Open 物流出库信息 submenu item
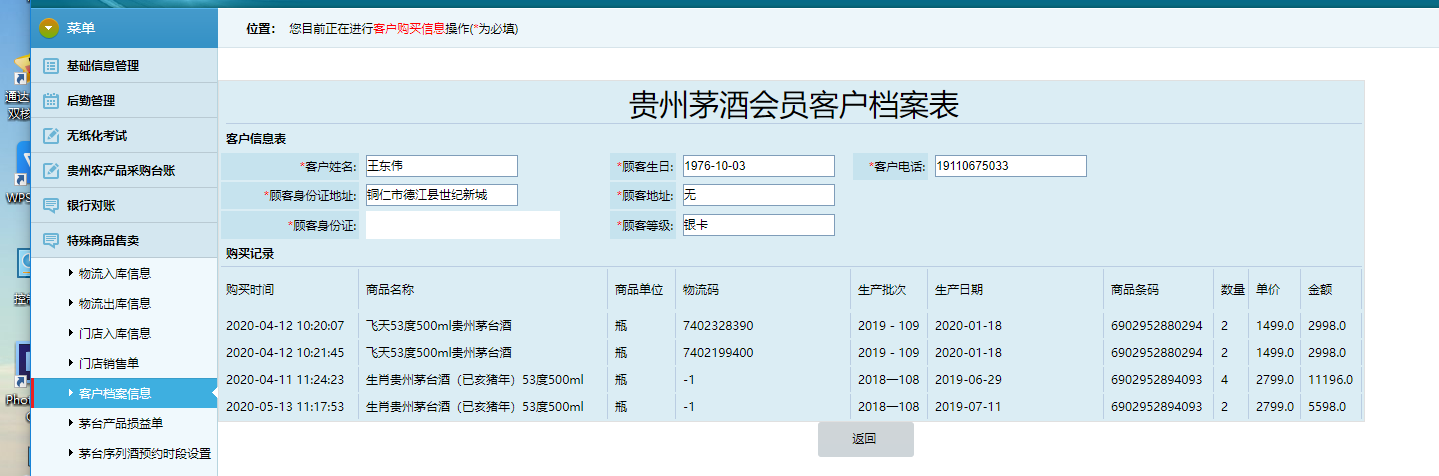This screenshot has width=1439, height=476. coord(114,303)
